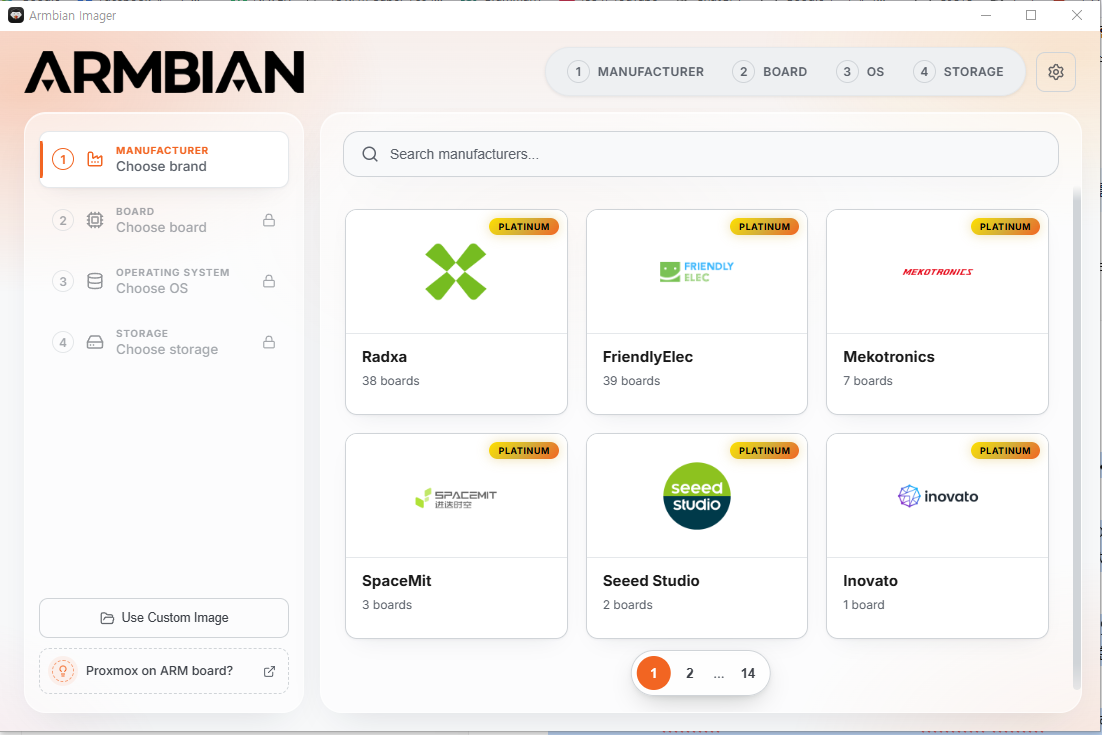Go to page 1 of manufacturers
This screenshot has width=1102, height=735.
pyautogui.click(x=654, y=673)
